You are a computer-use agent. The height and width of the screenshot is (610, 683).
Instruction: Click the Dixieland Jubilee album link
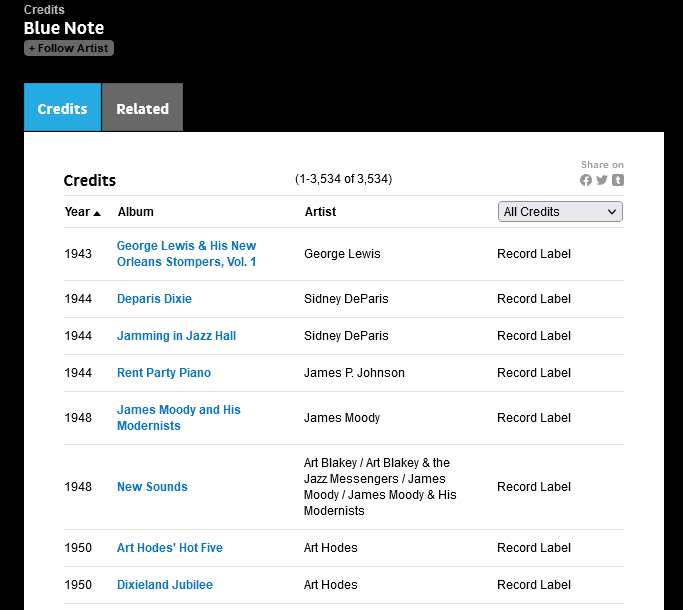point(165,585)
